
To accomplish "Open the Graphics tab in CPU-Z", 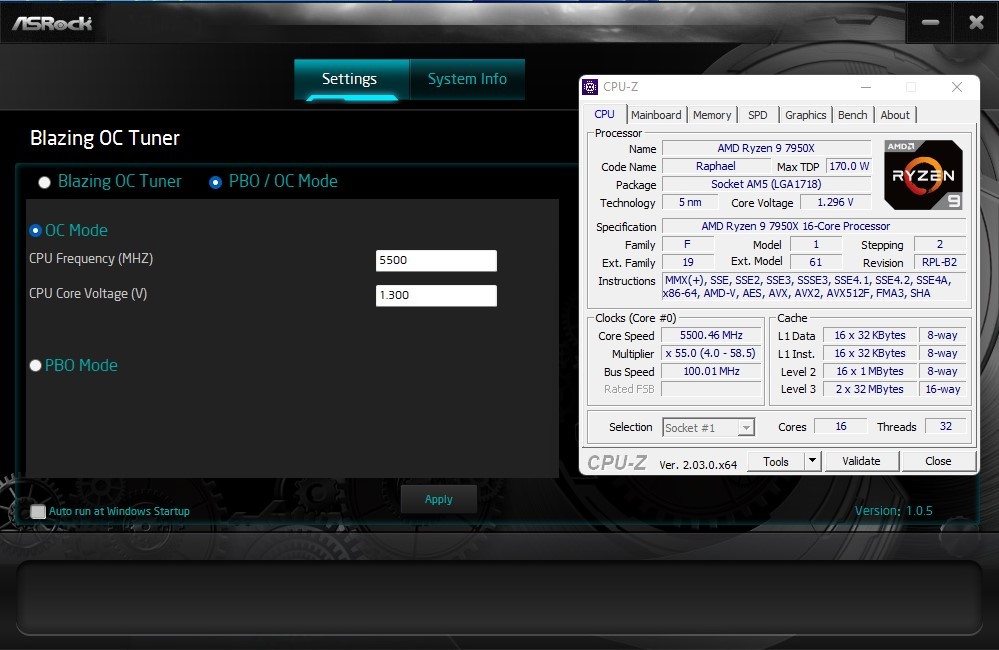I will (x=805, y=115).
